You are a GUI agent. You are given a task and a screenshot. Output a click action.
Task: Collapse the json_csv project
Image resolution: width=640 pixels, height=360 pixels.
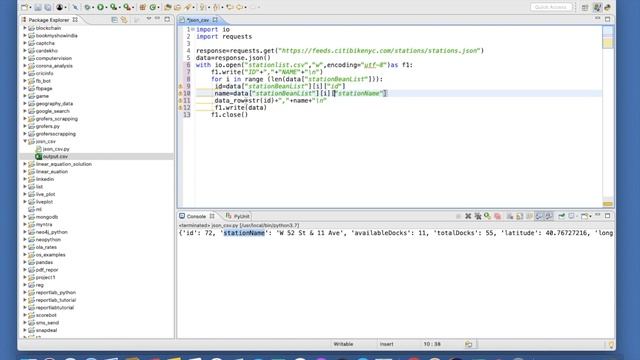(25, 141)
